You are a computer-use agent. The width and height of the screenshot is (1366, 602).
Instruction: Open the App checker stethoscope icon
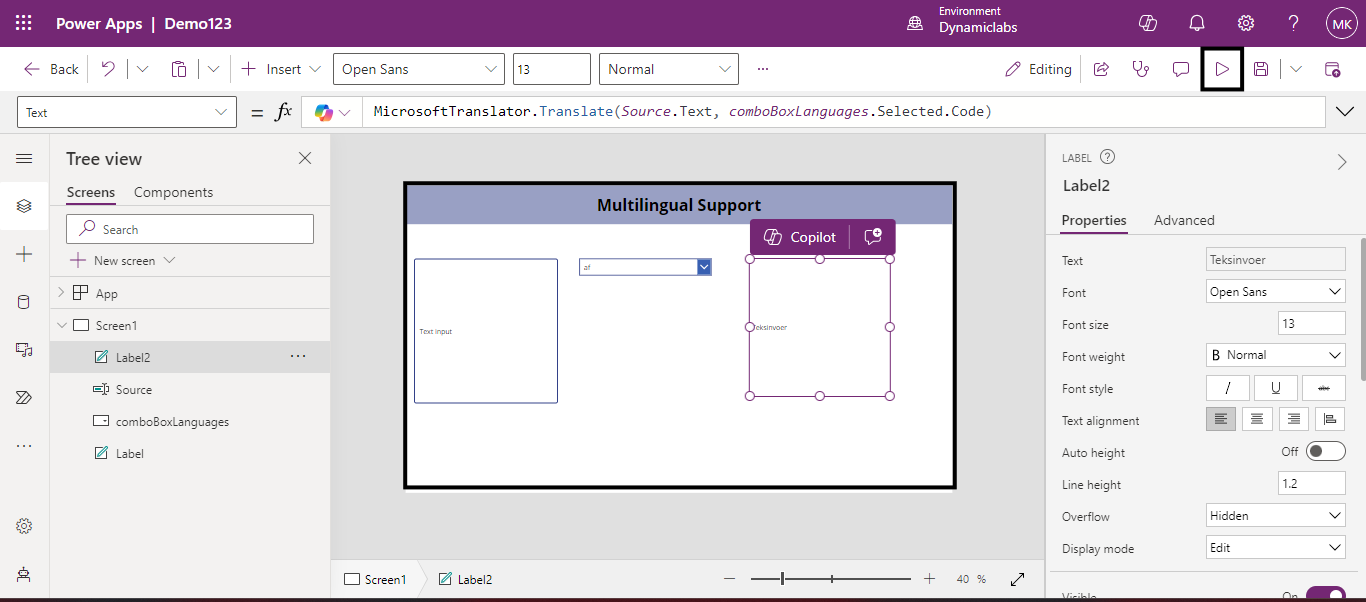click(x=1140, y=69)
